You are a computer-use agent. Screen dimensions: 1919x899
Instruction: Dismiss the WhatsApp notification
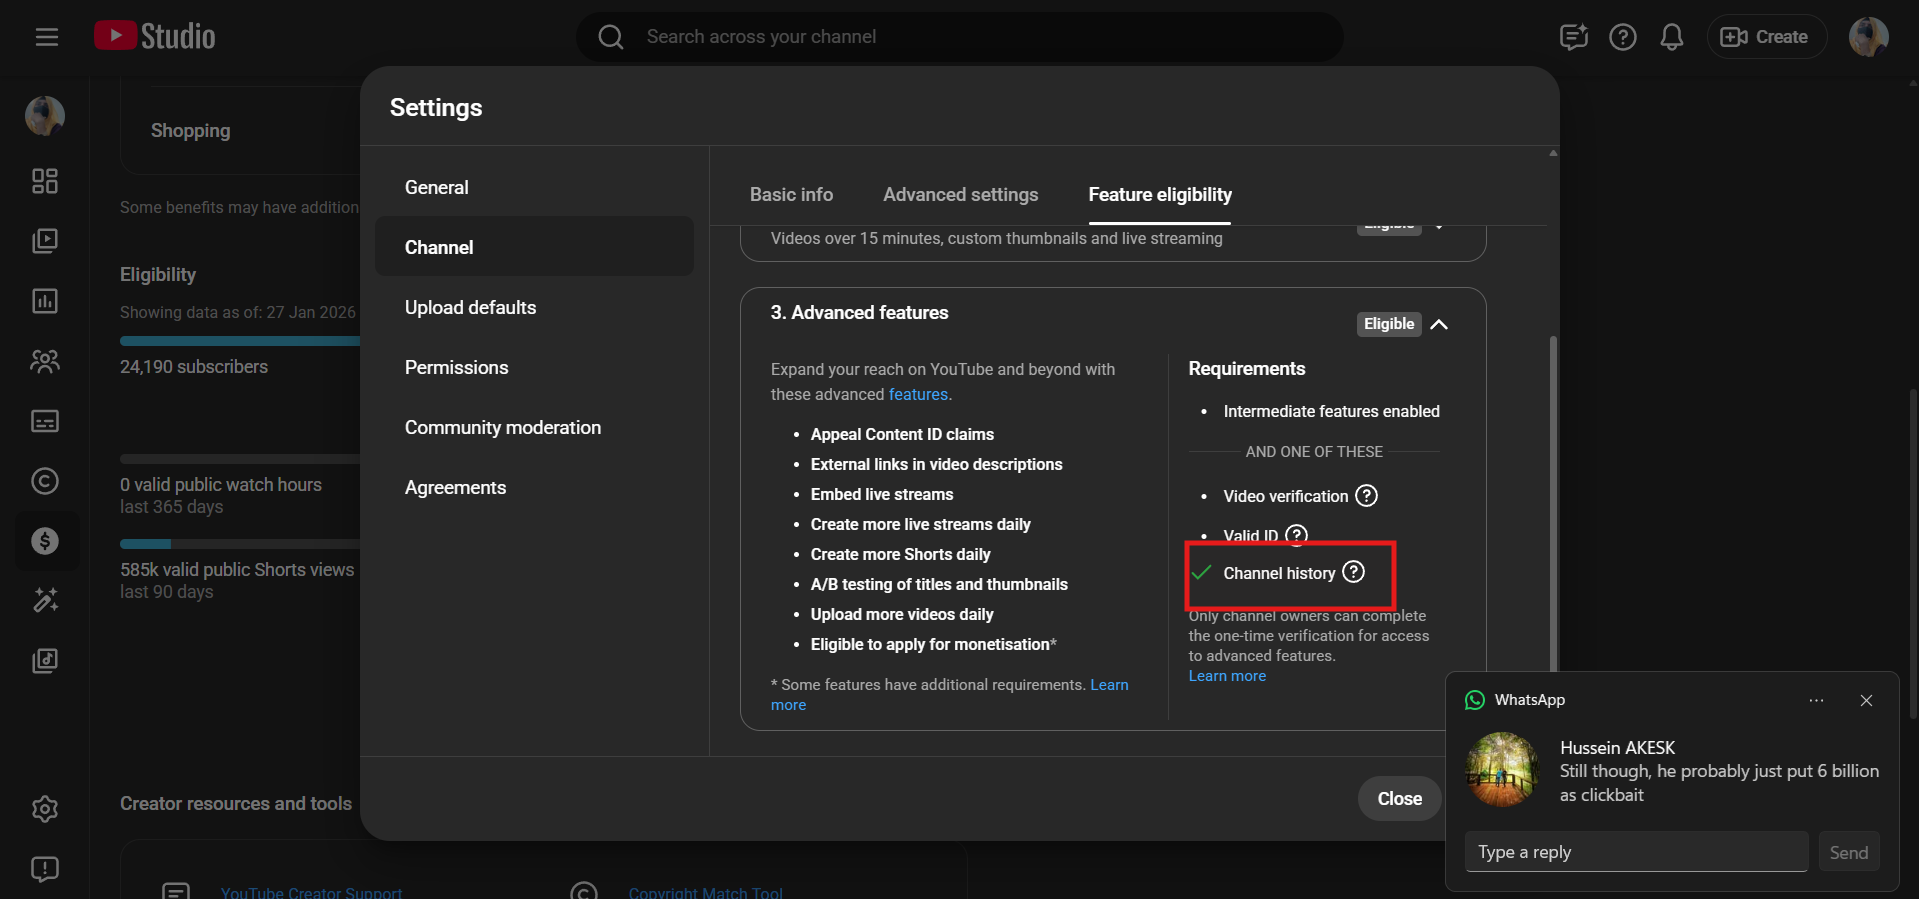[1866, 700]
